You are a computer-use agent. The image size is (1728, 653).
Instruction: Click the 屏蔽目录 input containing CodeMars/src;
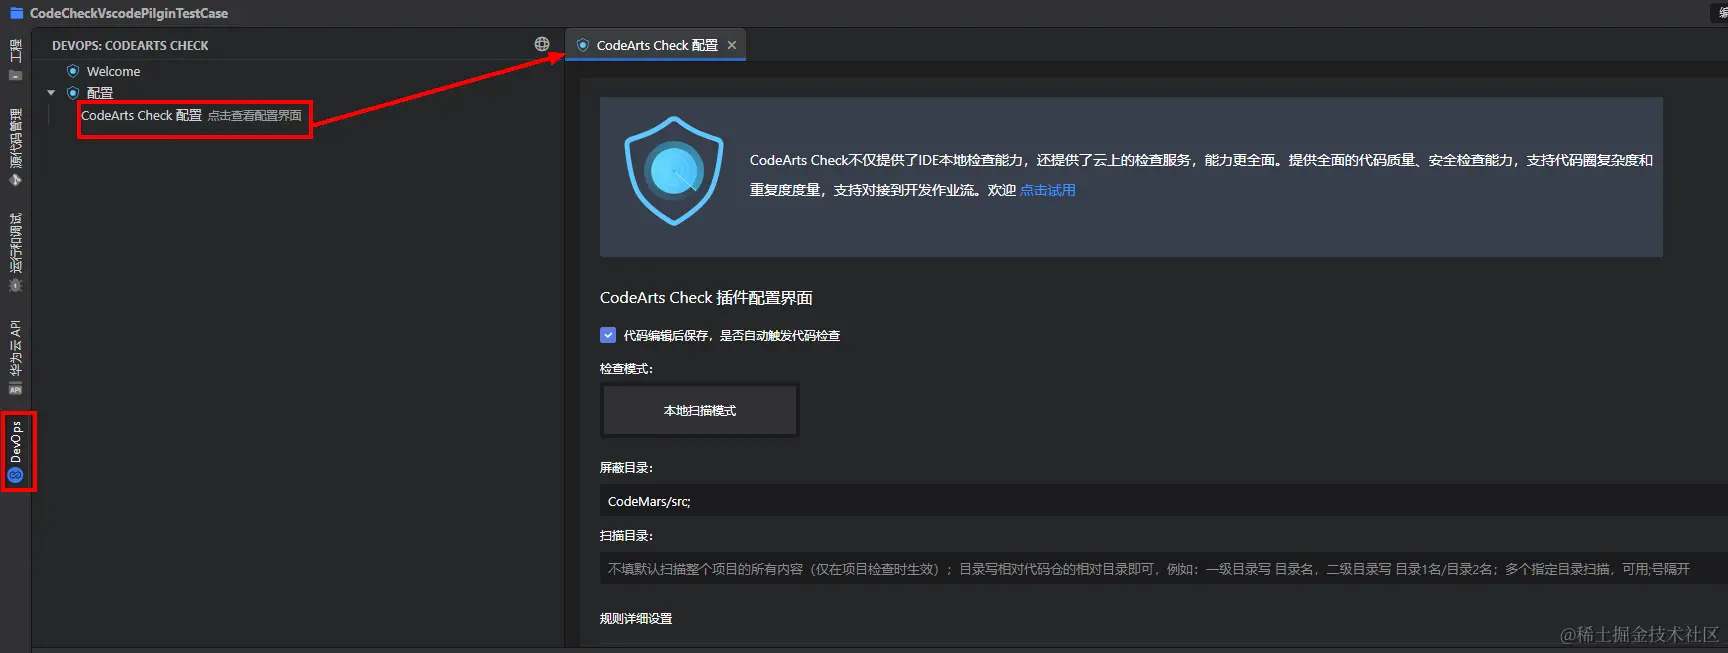pyautogui.click(x=1163, y=501)
